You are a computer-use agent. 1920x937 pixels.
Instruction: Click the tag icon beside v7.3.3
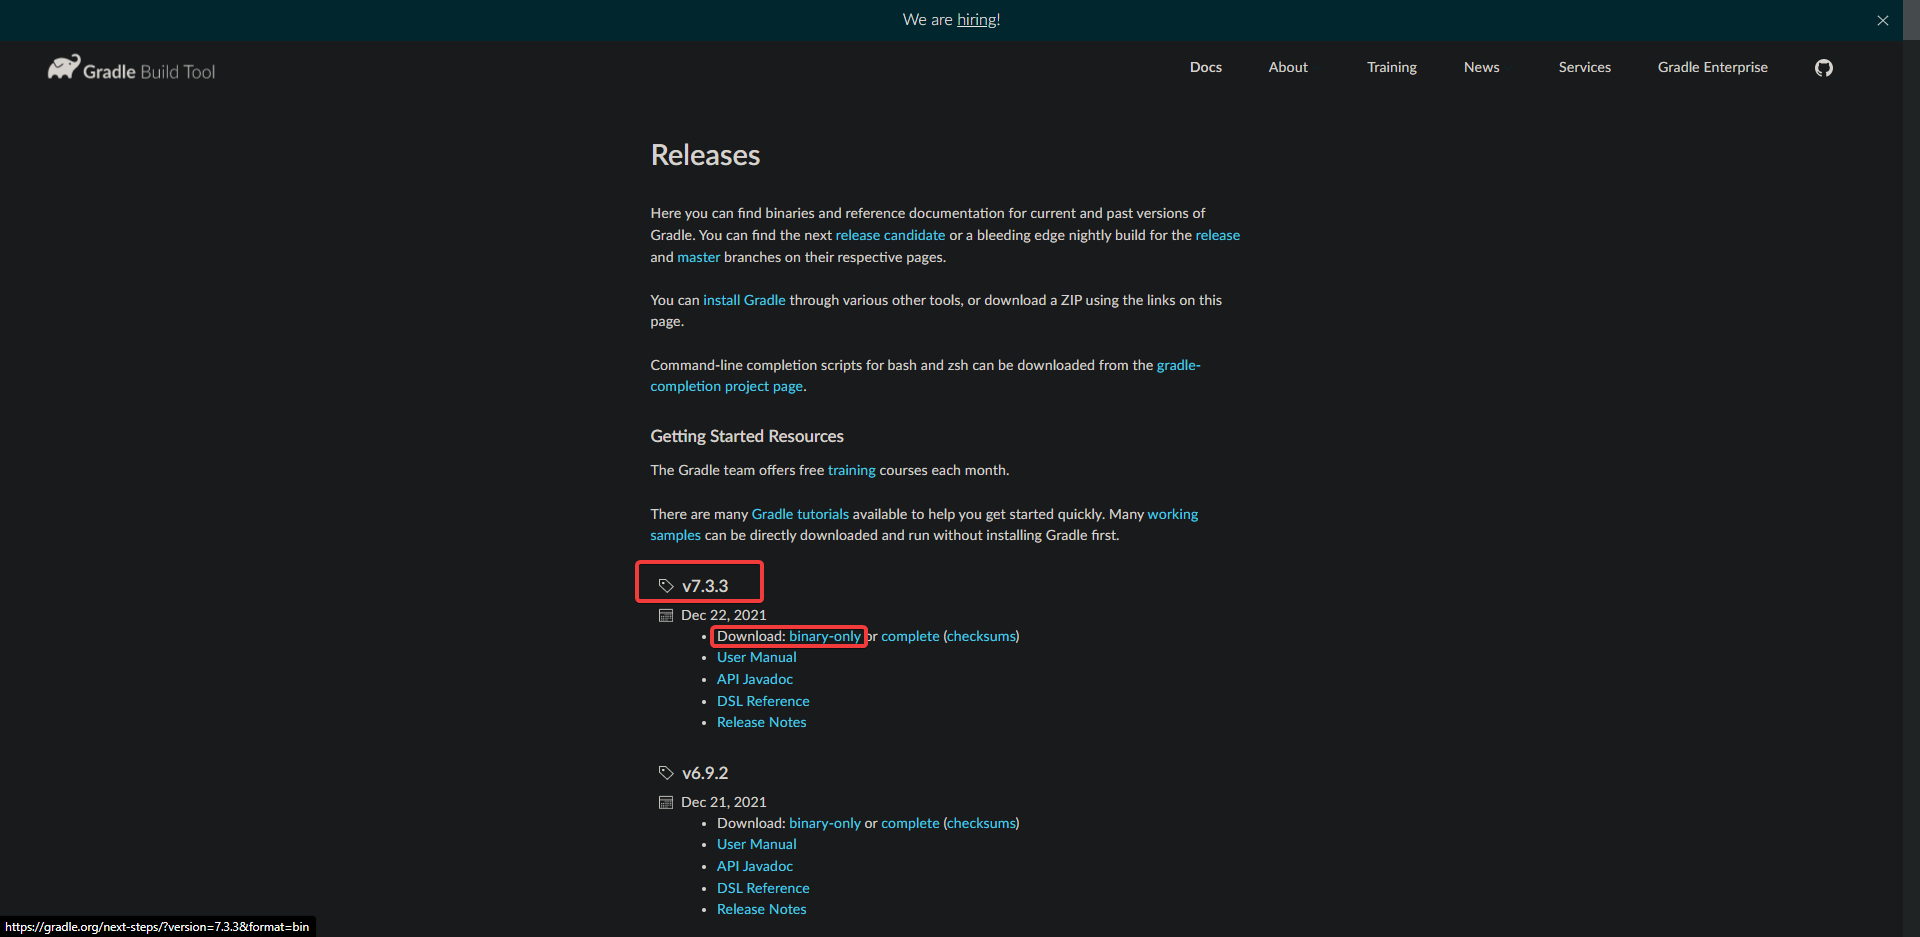666,586
